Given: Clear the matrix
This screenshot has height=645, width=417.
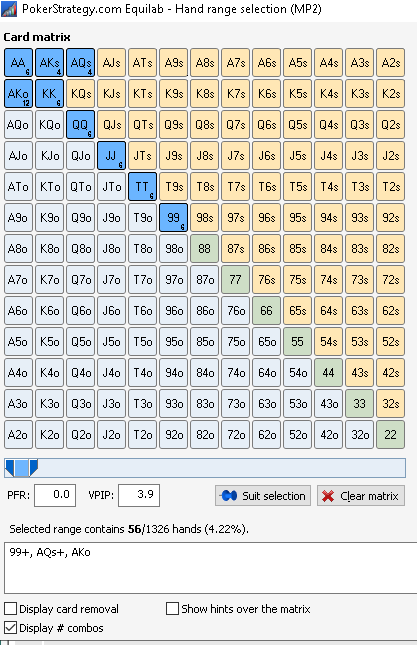Looking at the screenshot, I should [361, 496].
